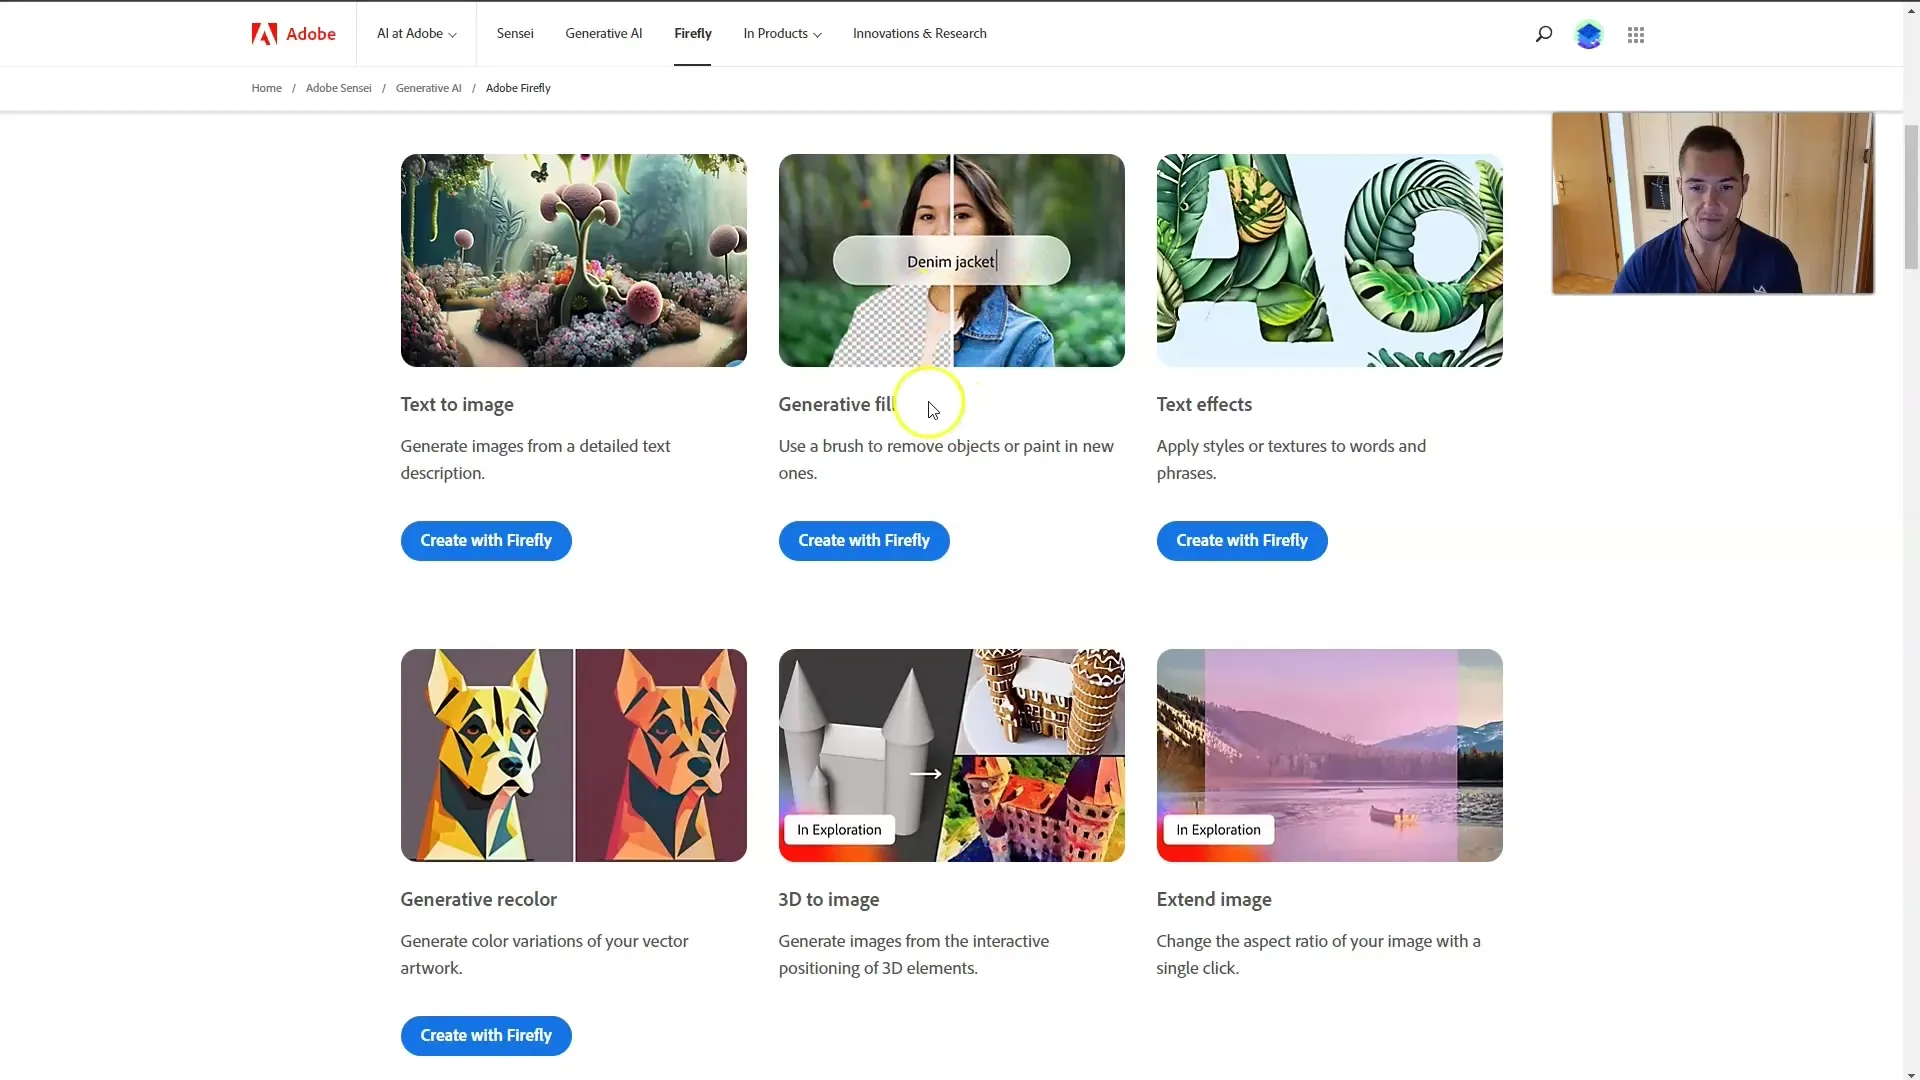Toggle the 3D to image exploration badge
This screenshot has width=1920, height=1080.
pyautogui.click(x=839, y=829)
